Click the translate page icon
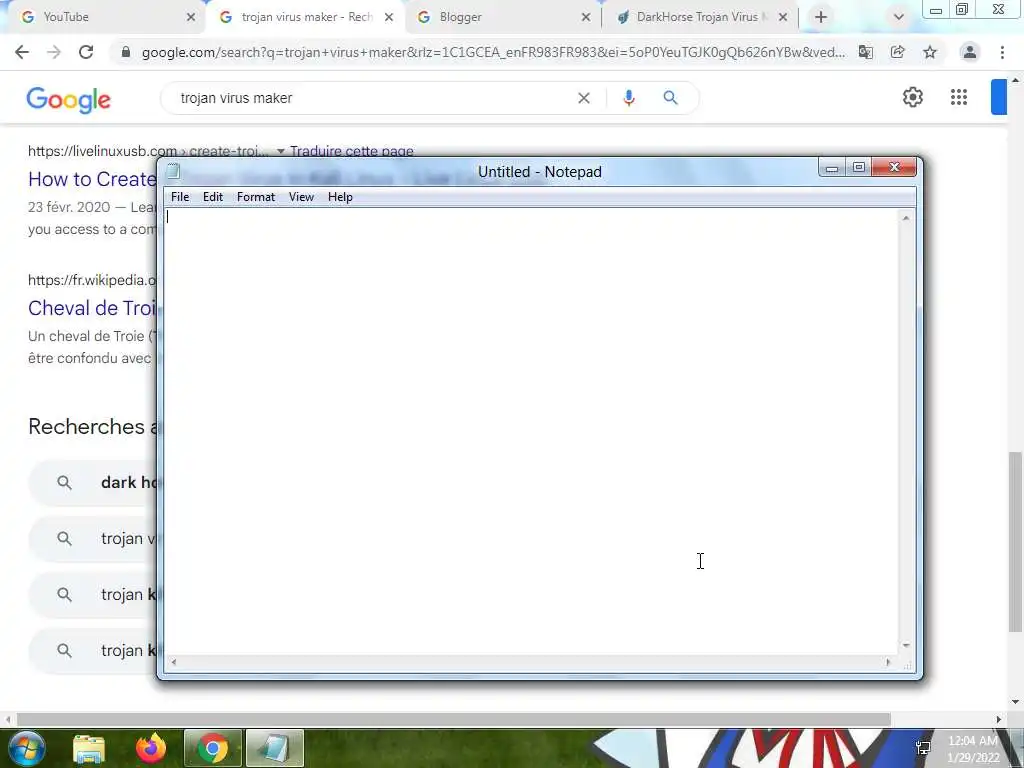The height and width of the screenshot is (768, 1024). (x=865, y=52)
